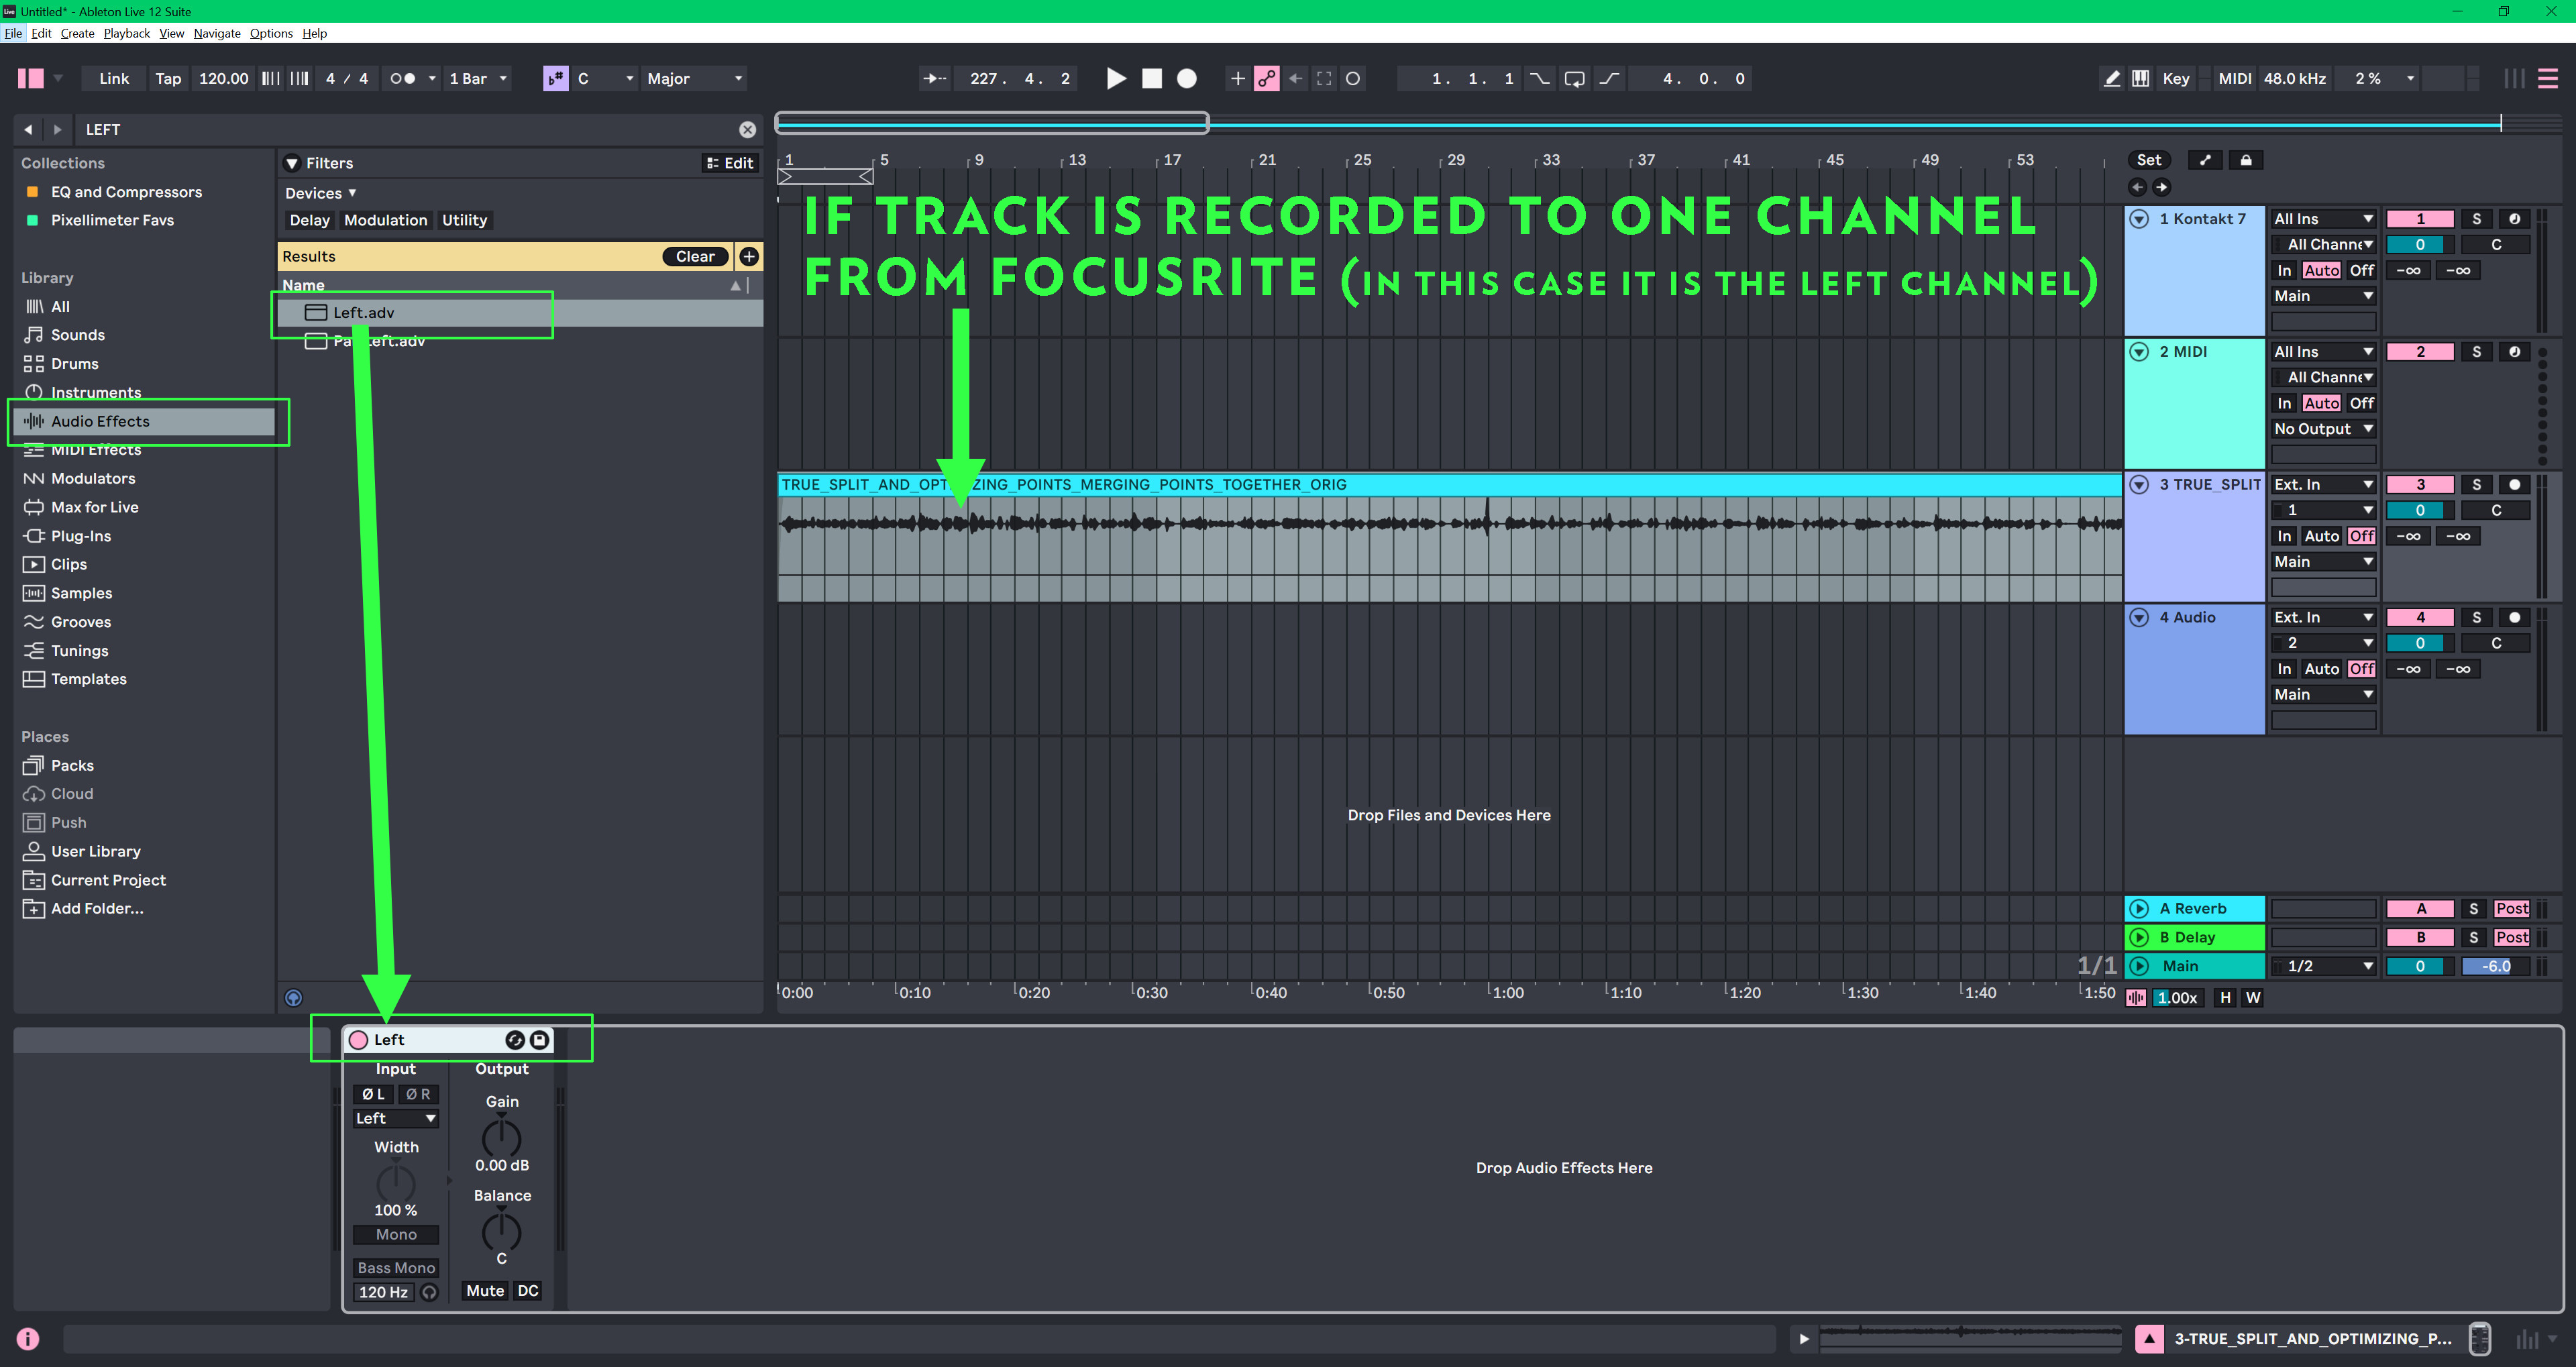Image resolution: width=2576 pixels, height=1367 pixels.
Task: Solo the 3 TRUE_SPLIT track
Action: coord(2476,484)
